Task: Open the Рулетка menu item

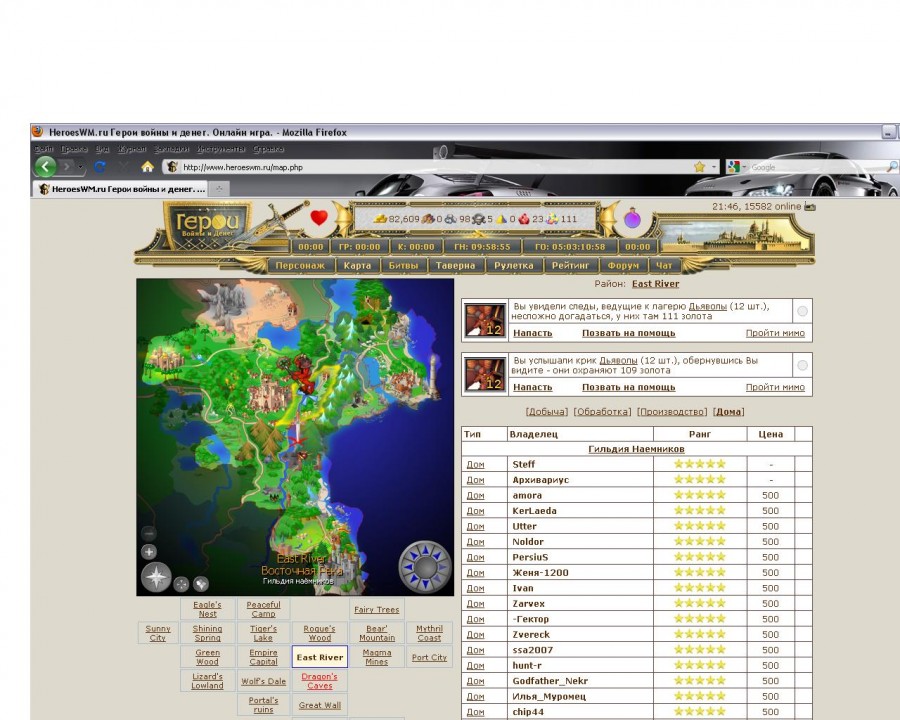Action: click(514, 266)
